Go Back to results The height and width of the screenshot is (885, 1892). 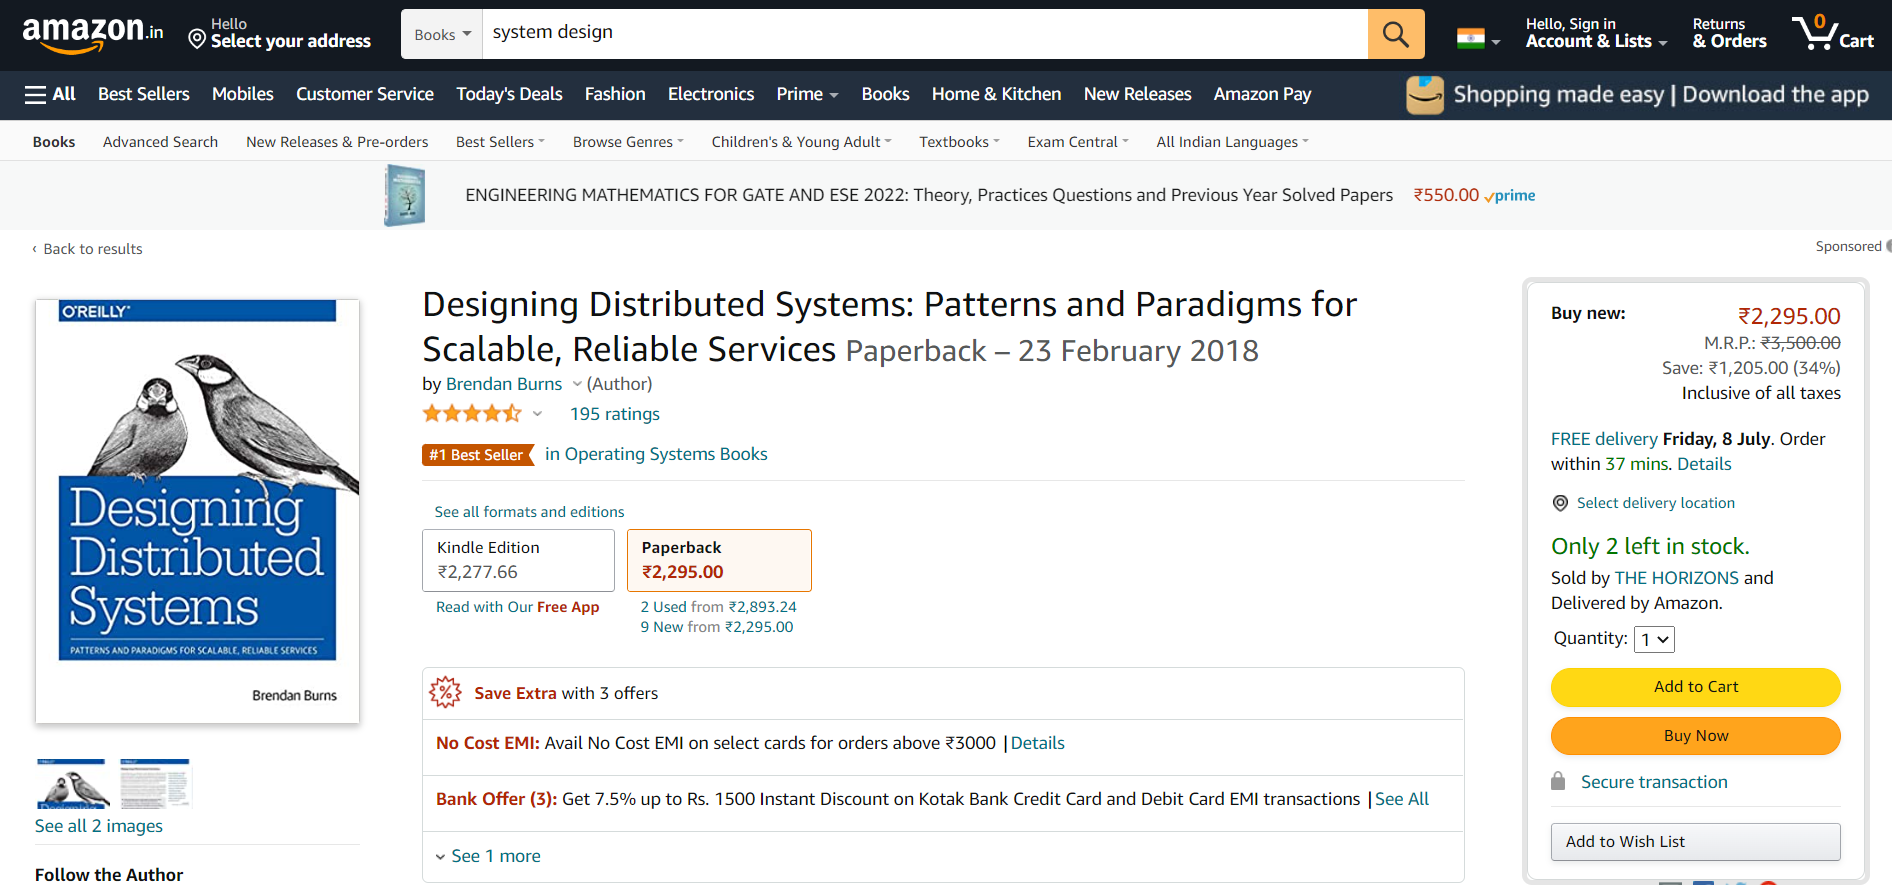tap(87, 249)
